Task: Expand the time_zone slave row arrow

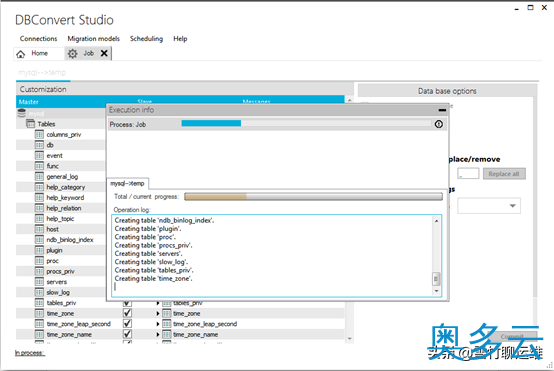Action: pyautogui.click(x=158, y=313)
